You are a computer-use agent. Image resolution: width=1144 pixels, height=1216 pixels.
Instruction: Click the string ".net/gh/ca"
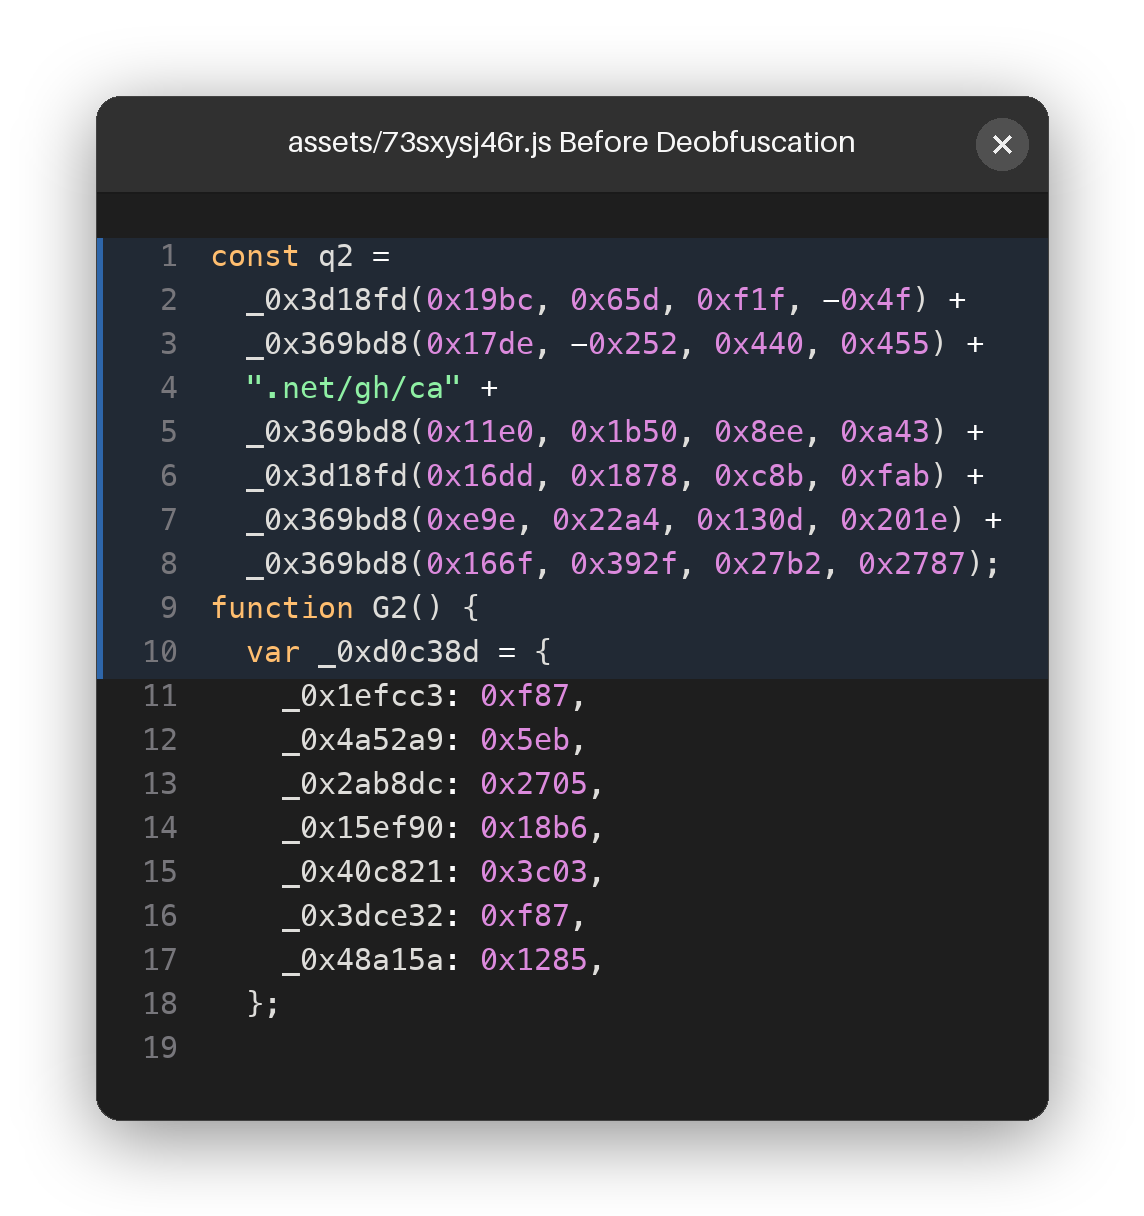click(354, 388)
